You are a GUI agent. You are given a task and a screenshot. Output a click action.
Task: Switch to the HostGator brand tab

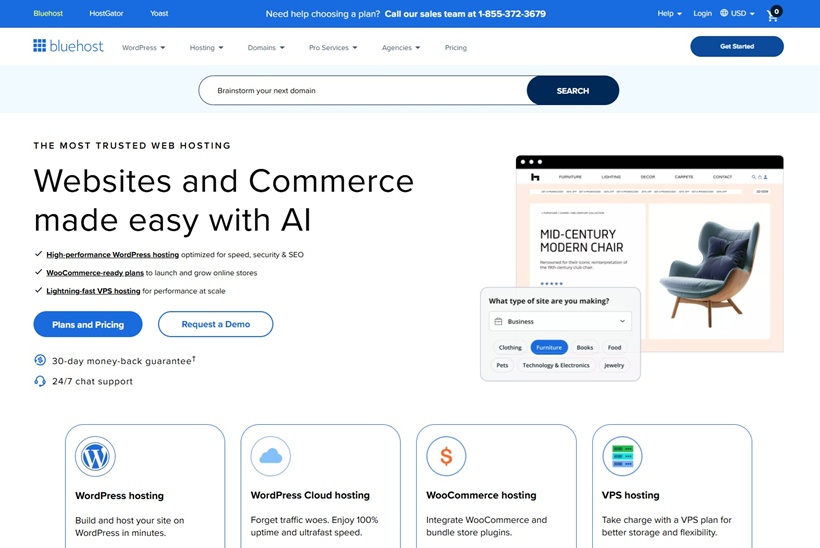106,14
